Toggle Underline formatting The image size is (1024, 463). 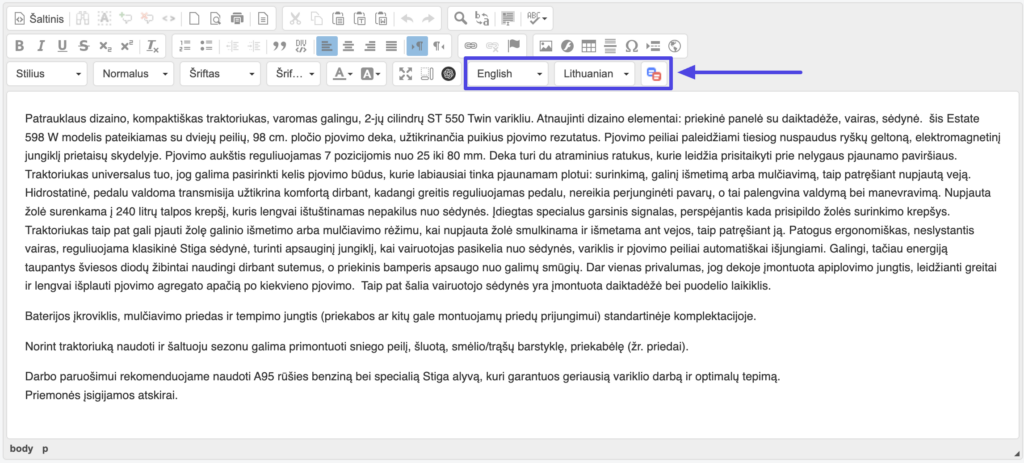point(62,46)
